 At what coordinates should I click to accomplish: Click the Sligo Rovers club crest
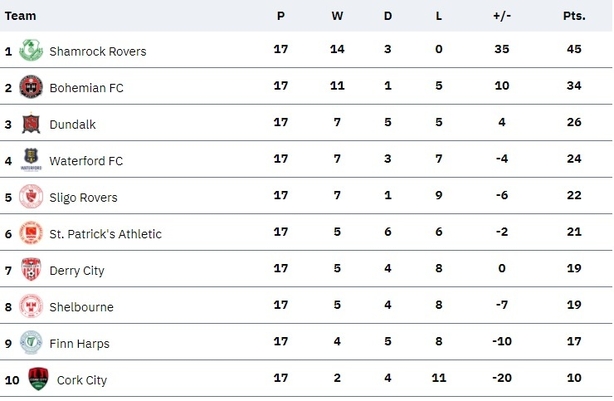31,196
